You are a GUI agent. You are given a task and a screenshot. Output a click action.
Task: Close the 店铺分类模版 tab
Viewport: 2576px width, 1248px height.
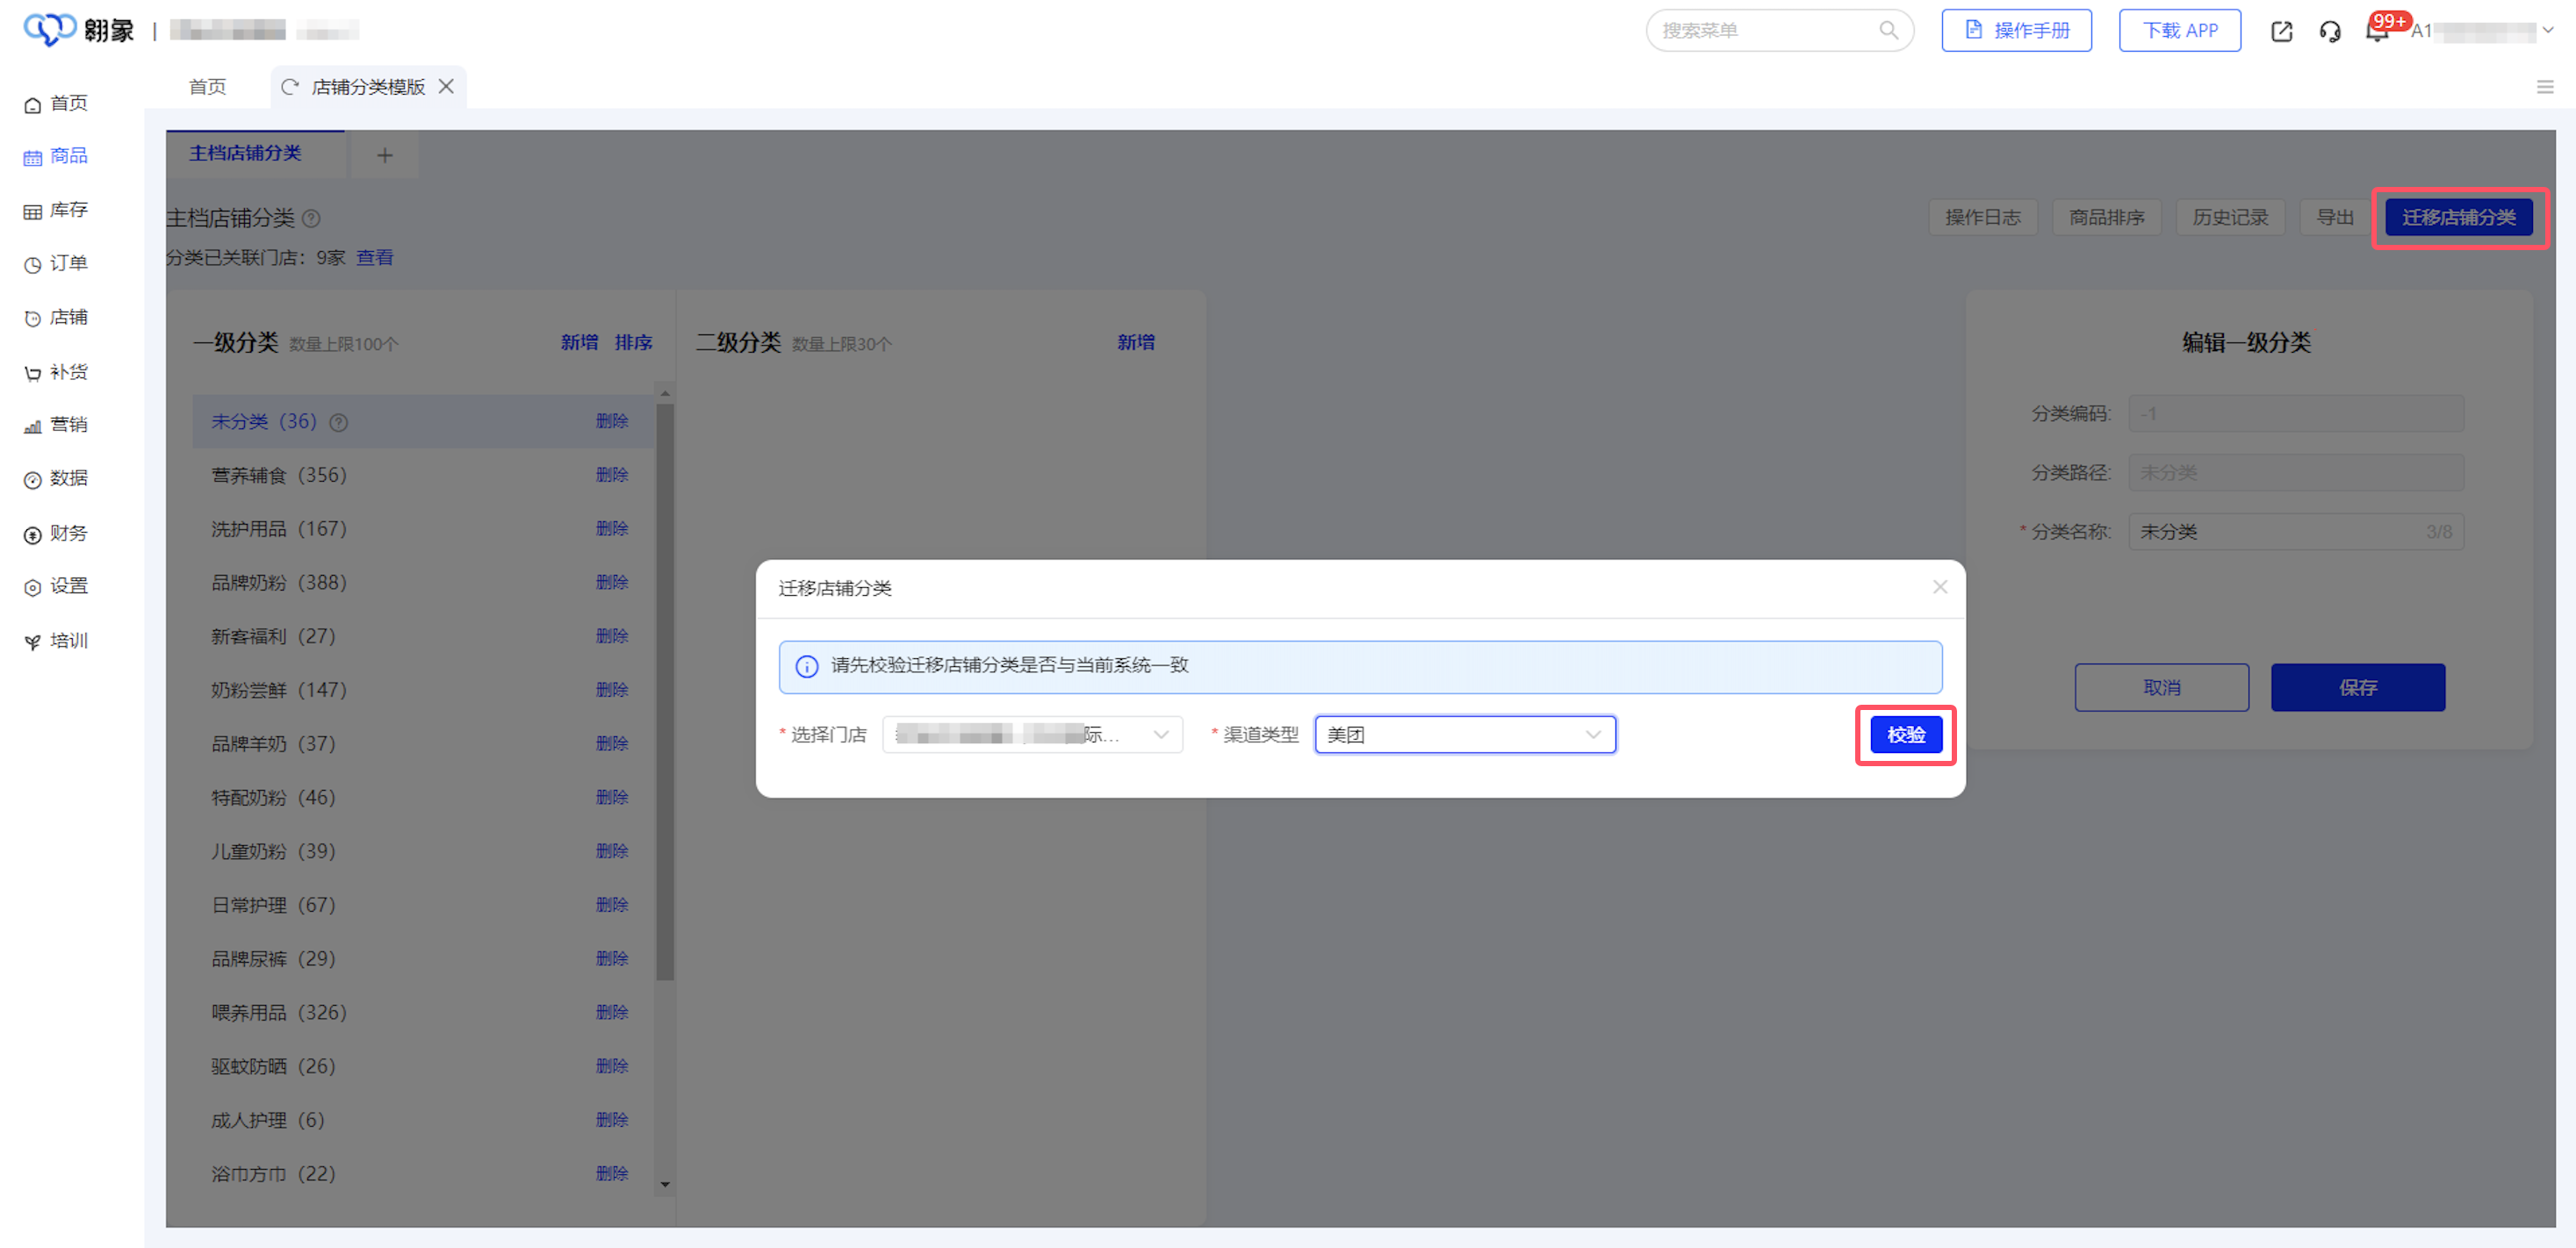point(447,87)
